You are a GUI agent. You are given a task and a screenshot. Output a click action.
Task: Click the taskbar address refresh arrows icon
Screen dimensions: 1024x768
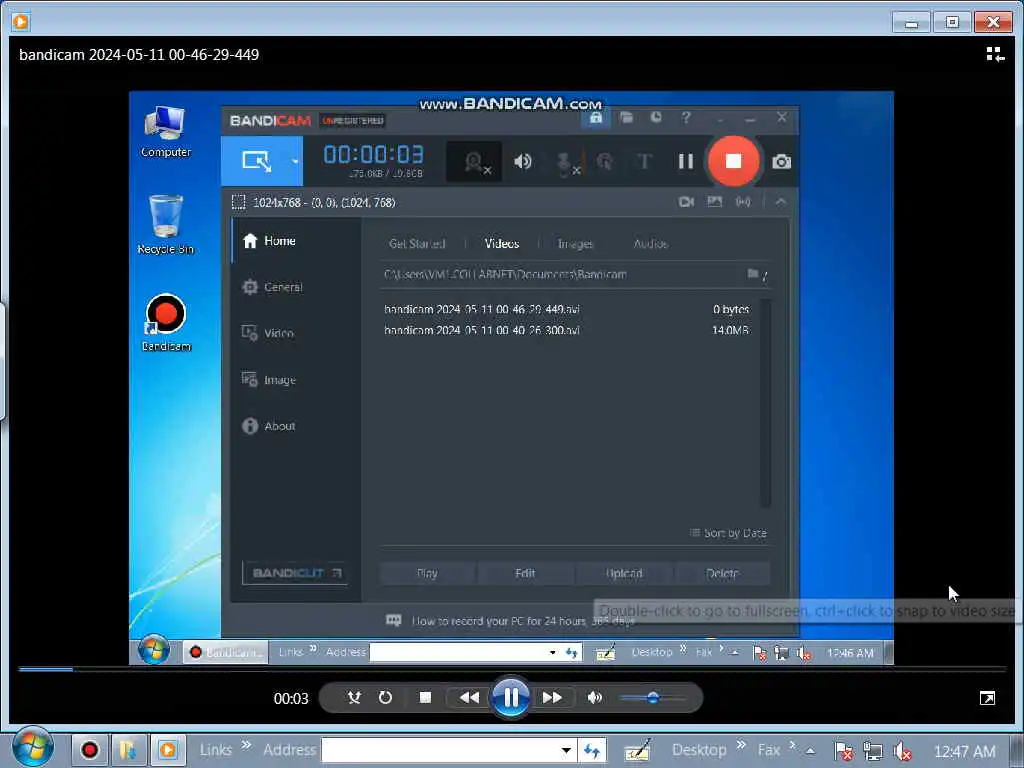pyautogui.click(x=592, y=750)
